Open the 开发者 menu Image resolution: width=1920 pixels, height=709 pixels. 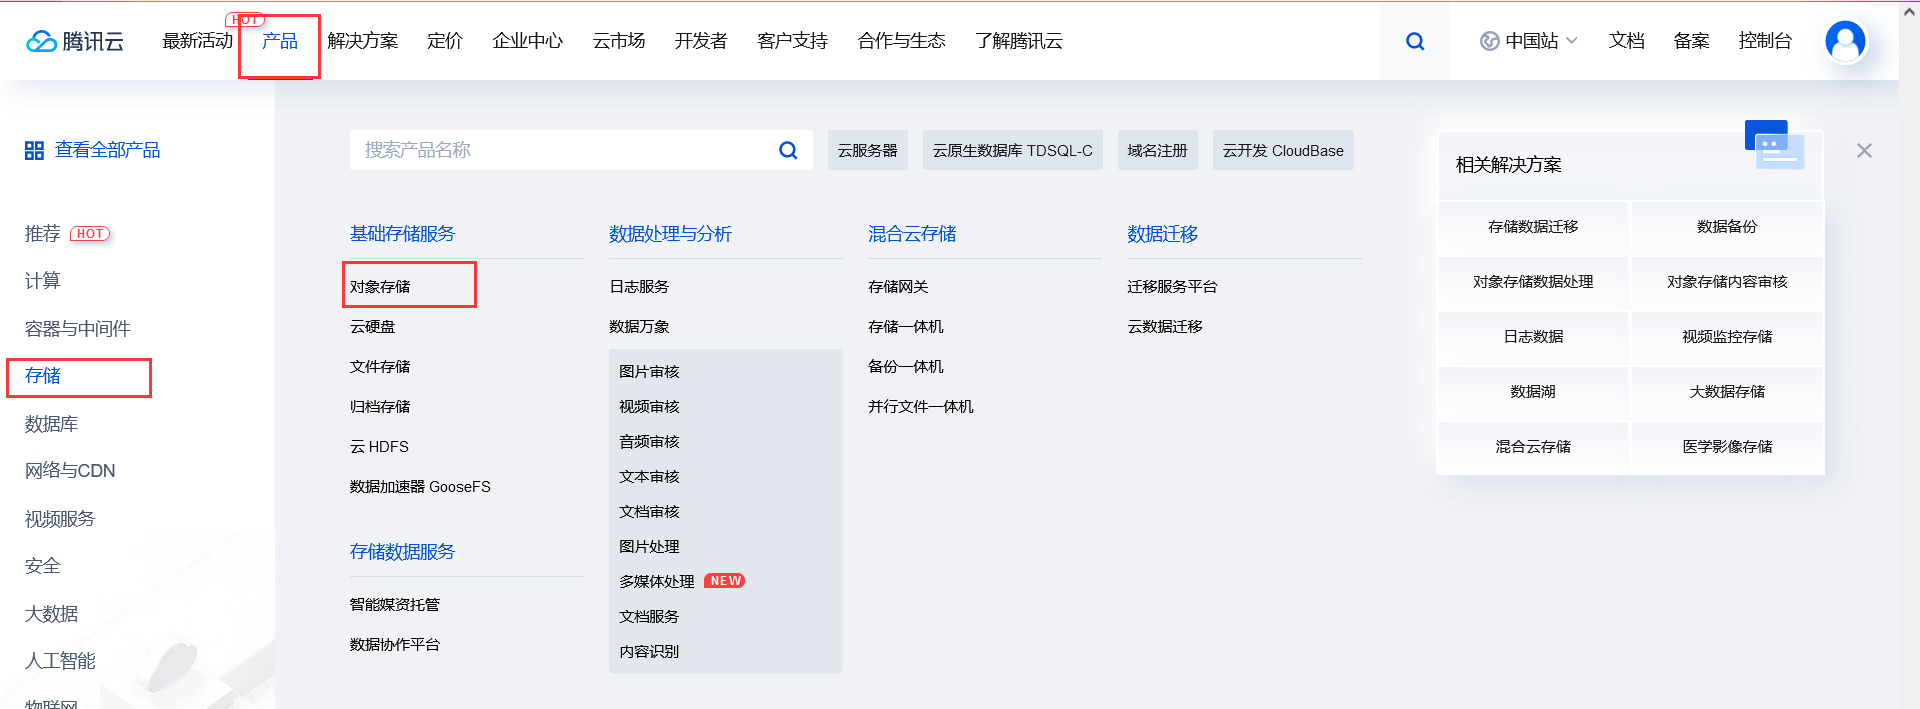(701, 41)
